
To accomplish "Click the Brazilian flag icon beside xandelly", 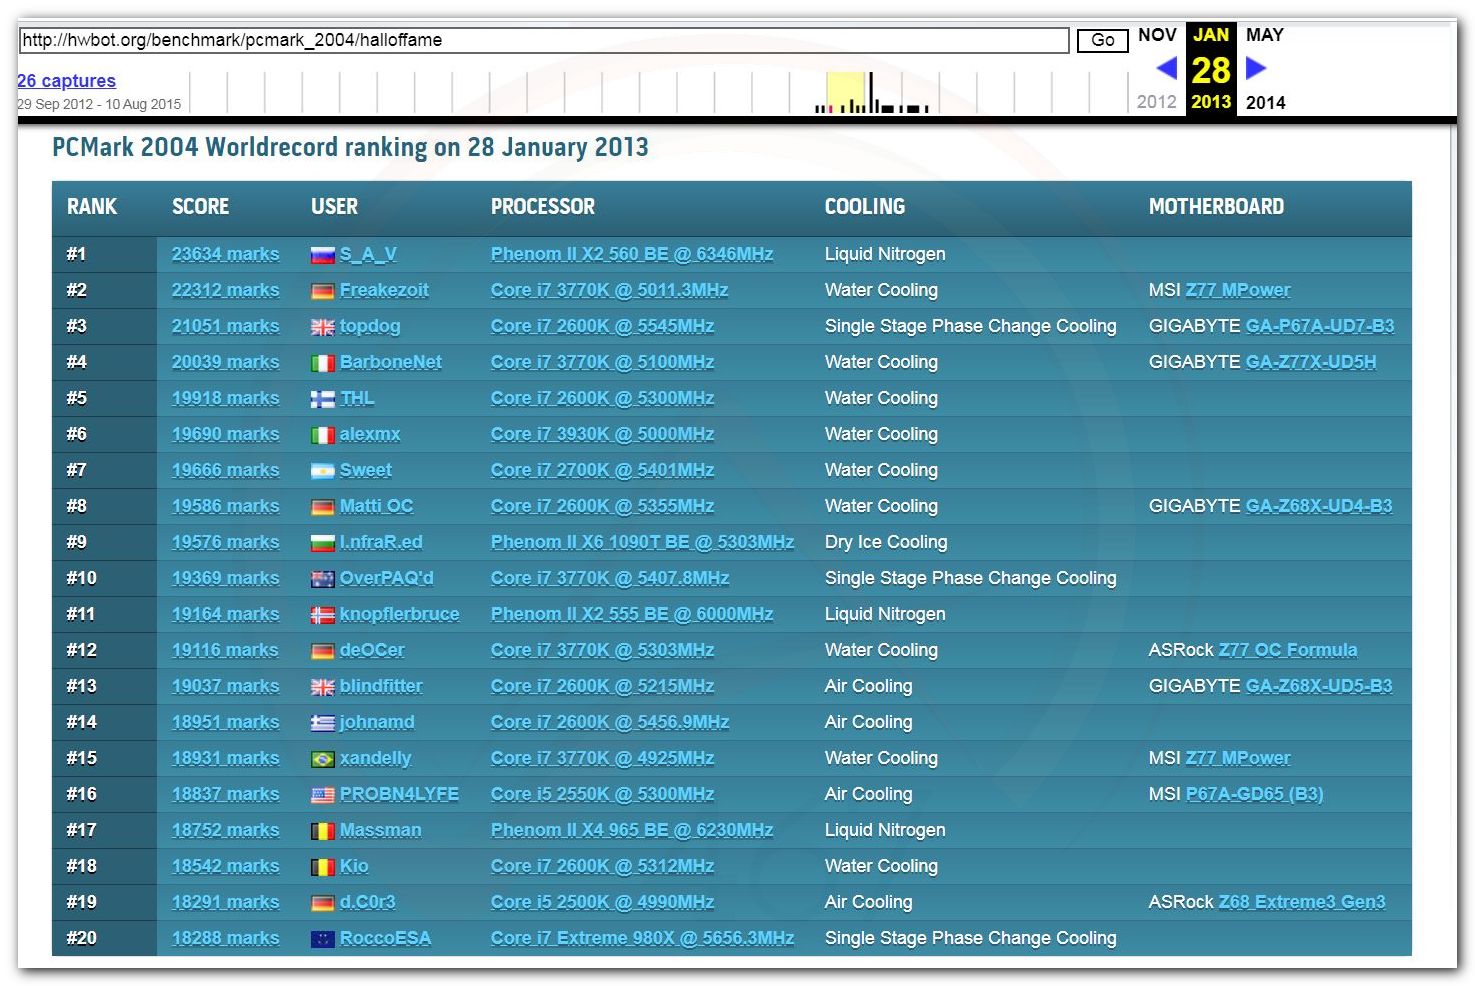I will (322, 759).
